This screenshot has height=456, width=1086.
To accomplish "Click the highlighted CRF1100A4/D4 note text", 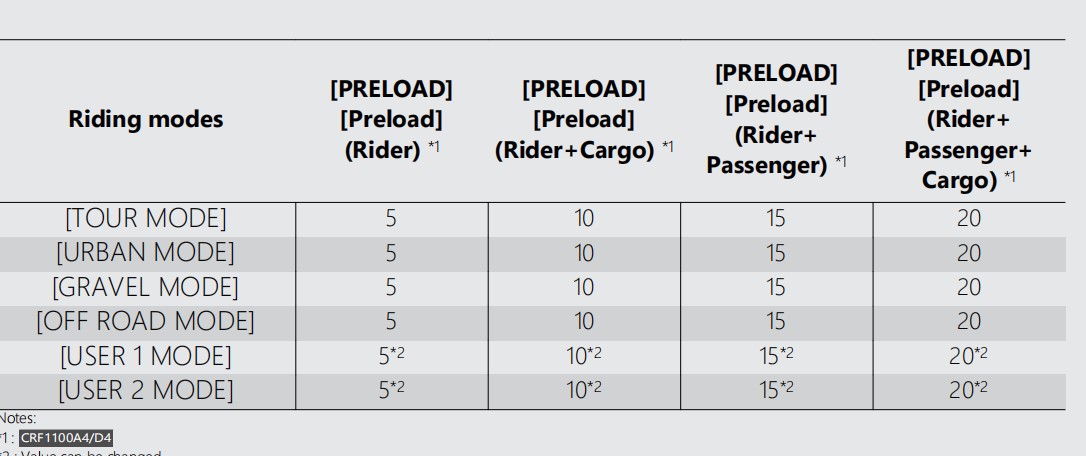I will pyautogui.click(x=66, y=437).
